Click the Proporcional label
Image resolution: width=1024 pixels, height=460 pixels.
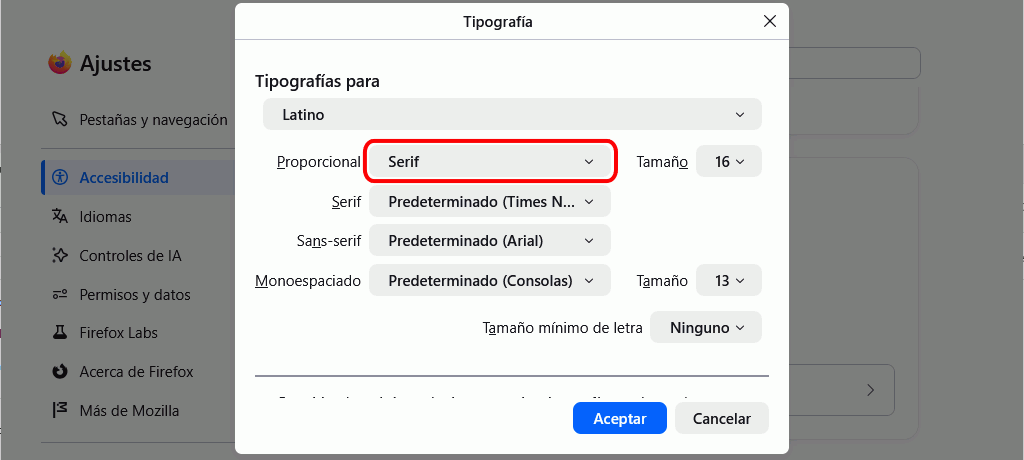[x=319, y=161]
